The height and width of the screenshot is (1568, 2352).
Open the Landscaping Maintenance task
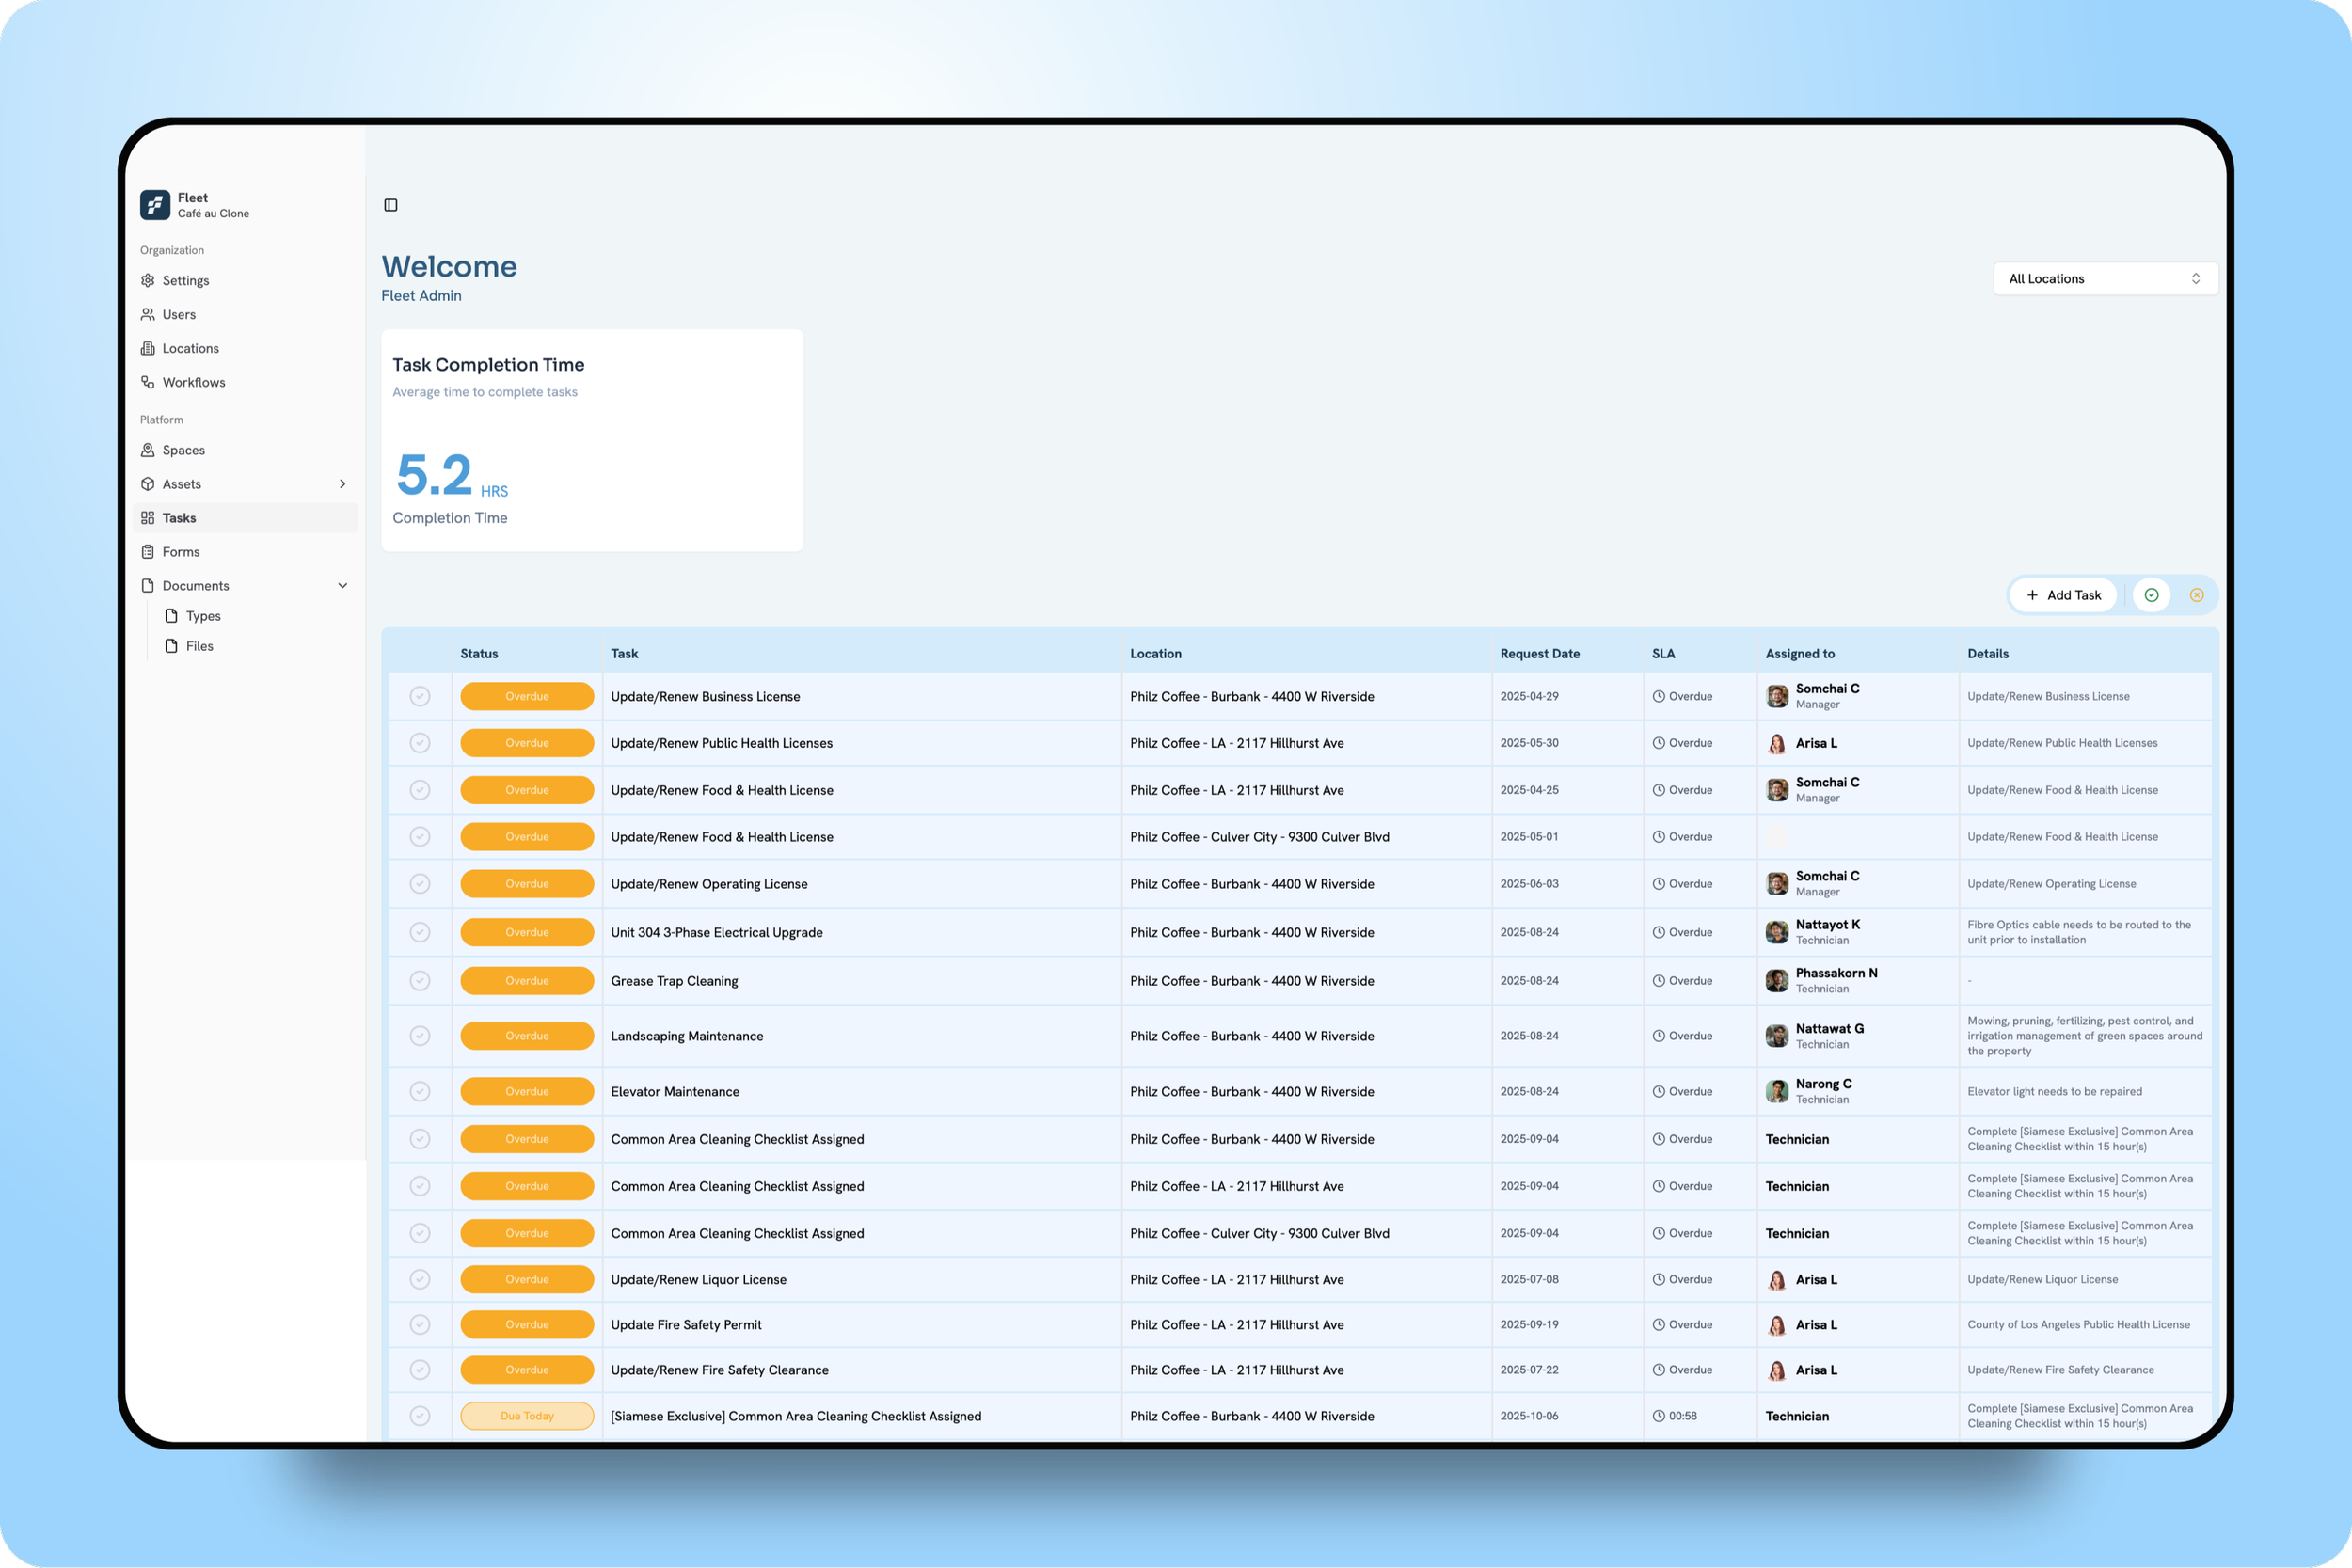(x=687, y=1036)
